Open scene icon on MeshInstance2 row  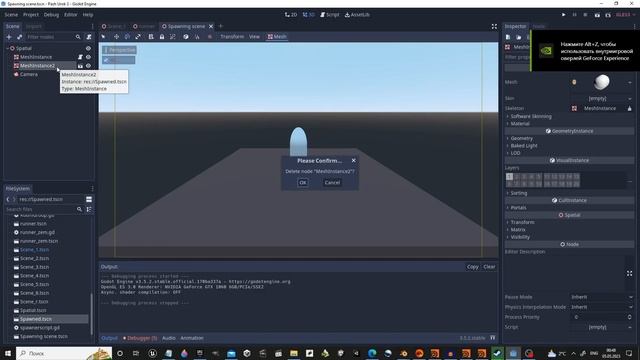coord(80,66)
